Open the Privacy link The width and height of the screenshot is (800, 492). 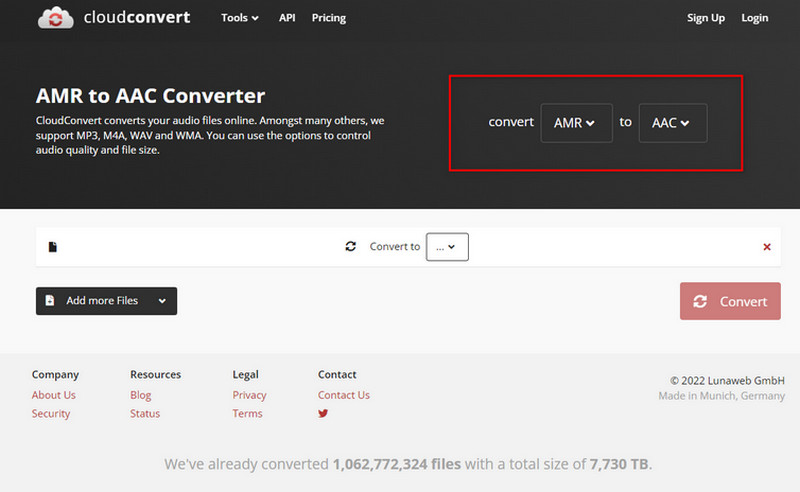click(249, 395)
